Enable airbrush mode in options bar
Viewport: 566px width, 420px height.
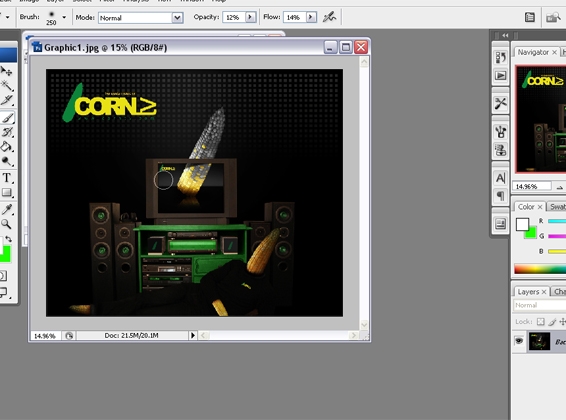(329, 17)
